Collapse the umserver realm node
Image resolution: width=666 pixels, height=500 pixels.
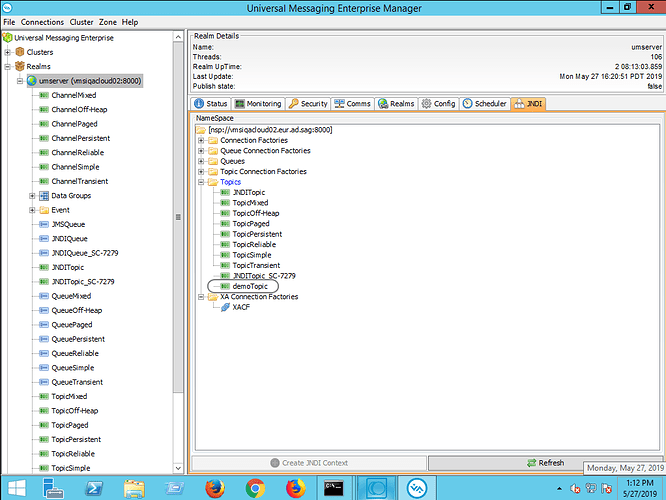pos(20,81)
